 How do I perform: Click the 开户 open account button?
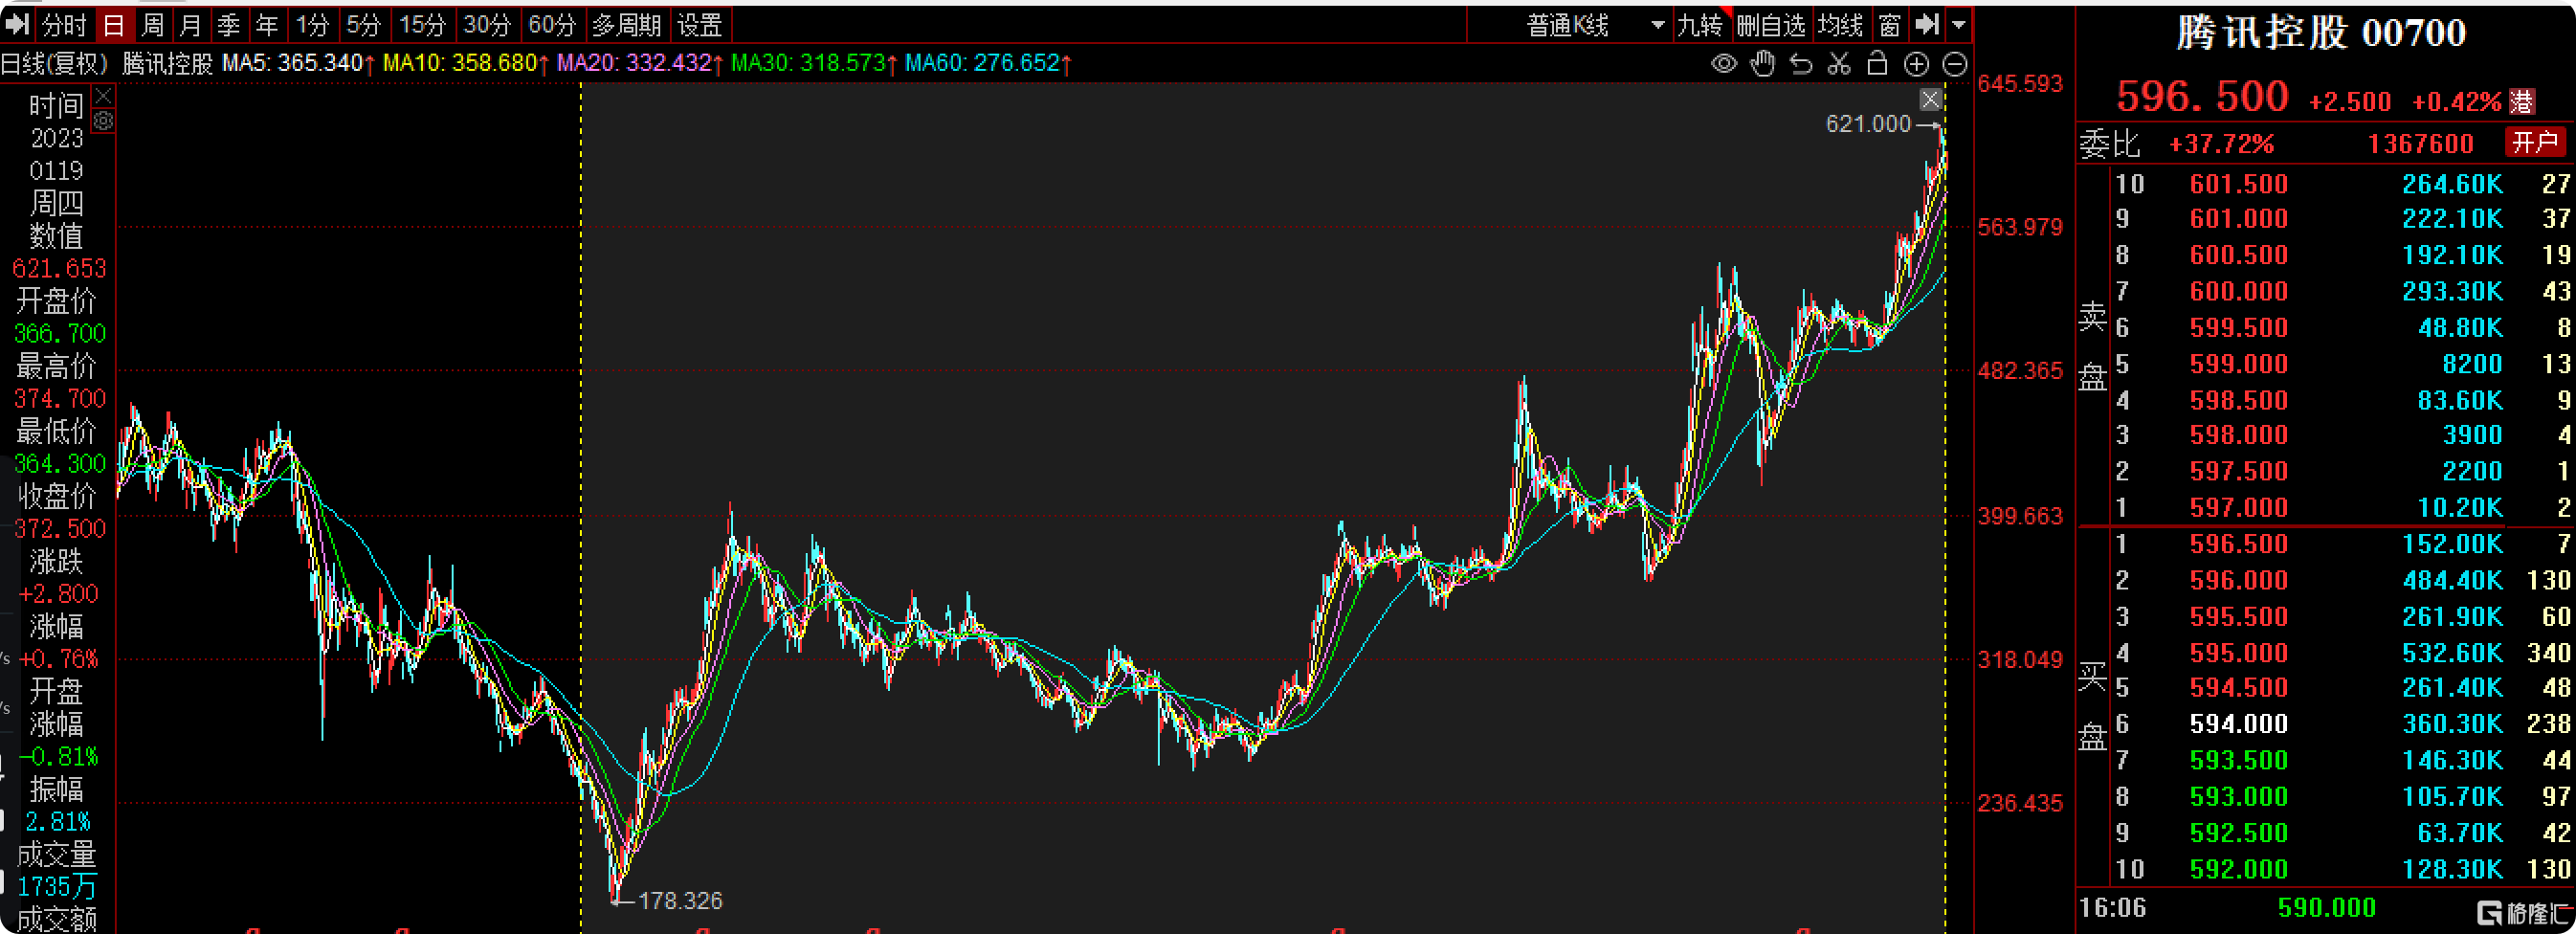(2535, 142)
